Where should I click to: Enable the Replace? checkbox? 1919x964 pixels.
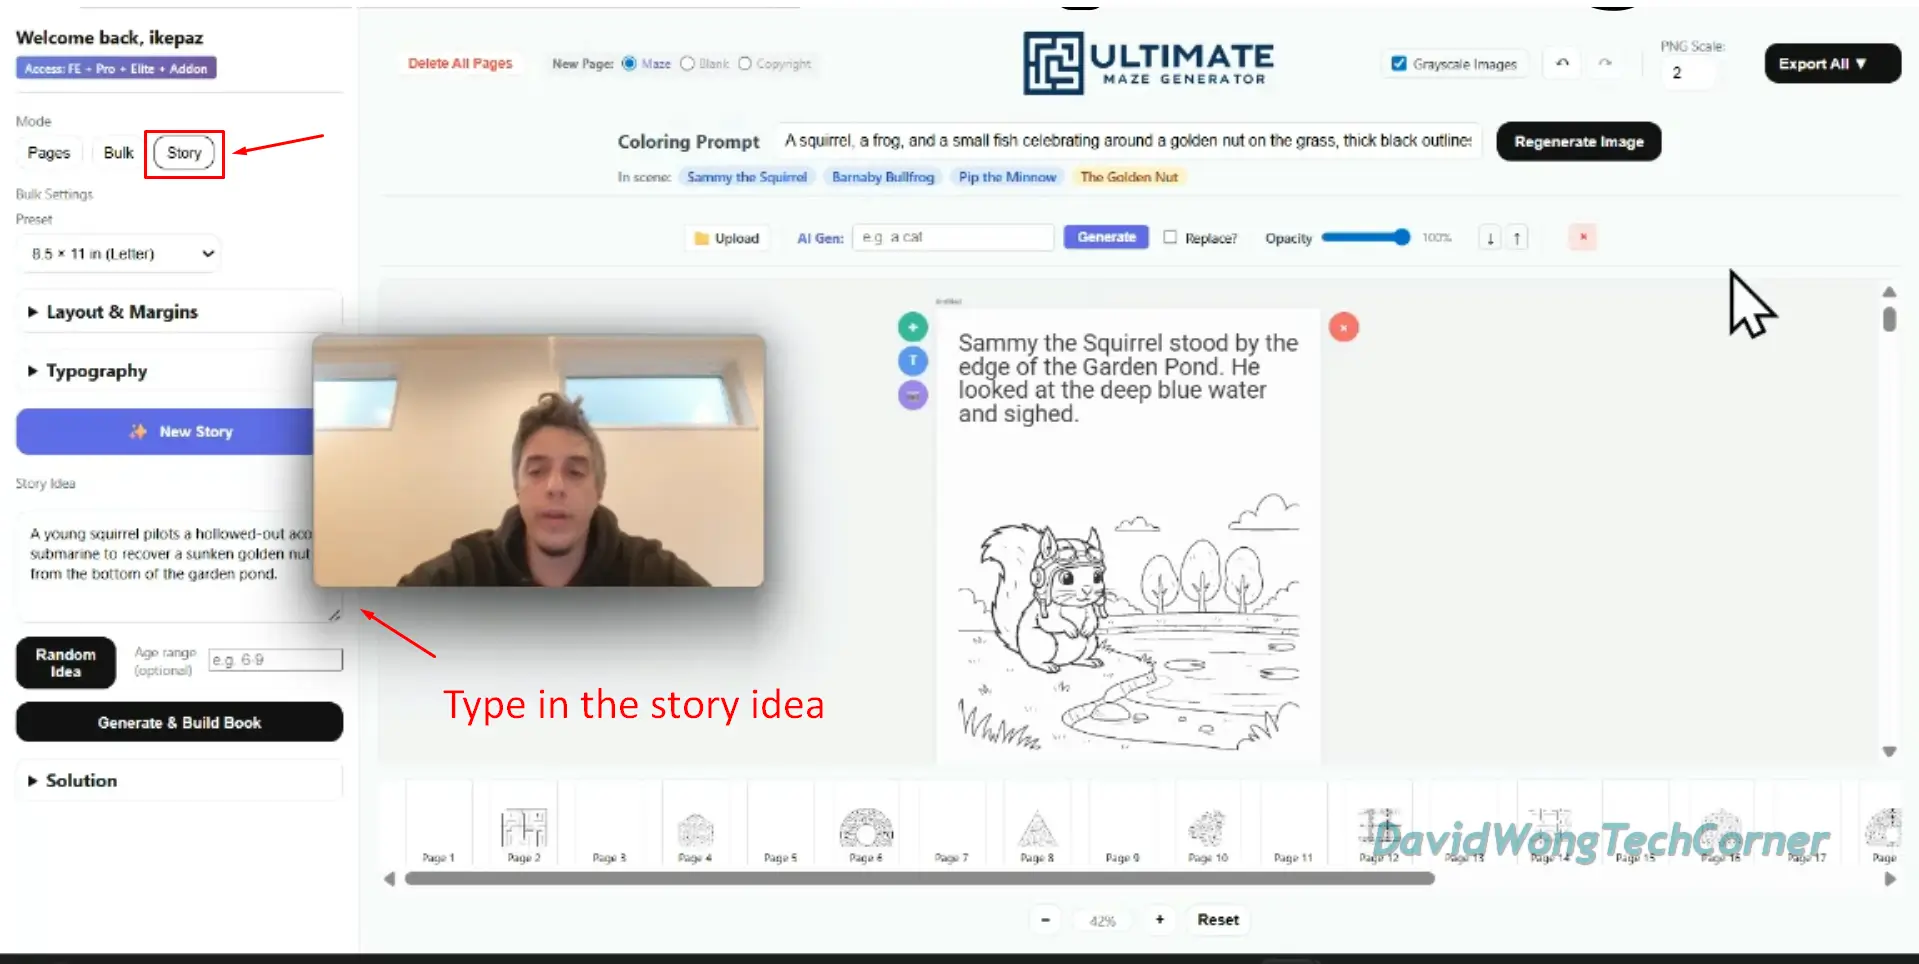[x=1170, y=237]
